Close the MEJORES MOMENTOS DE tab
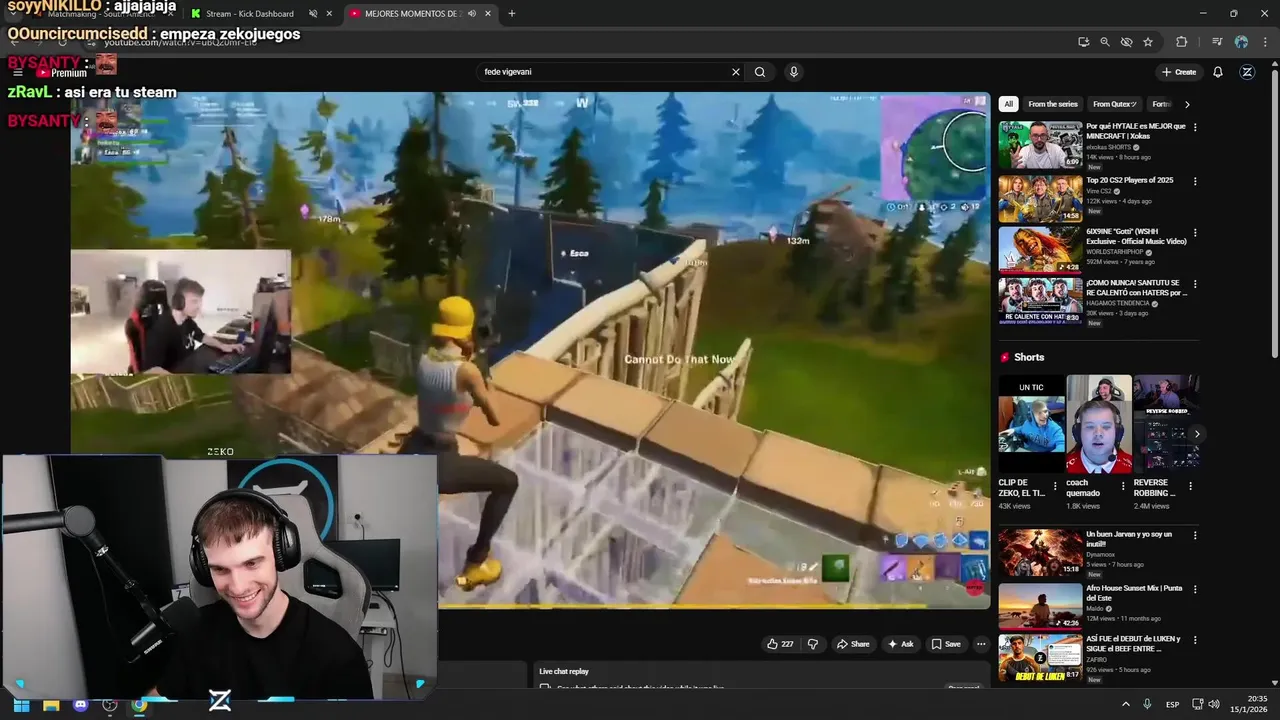This screenshot has width=1280, height=720. [488, 14]
